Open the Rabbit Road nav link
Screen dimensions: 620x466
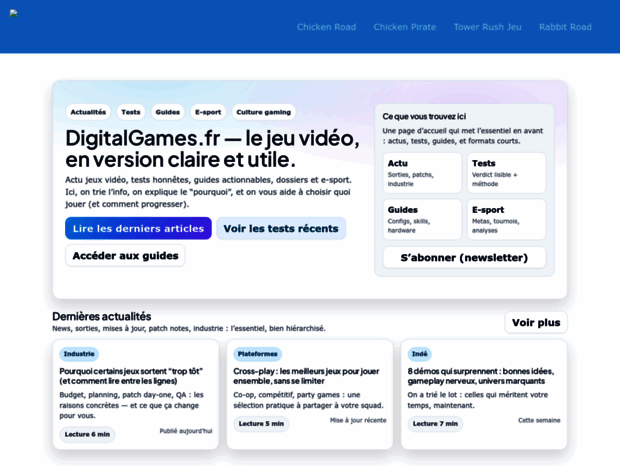click(x=565, y=27)
